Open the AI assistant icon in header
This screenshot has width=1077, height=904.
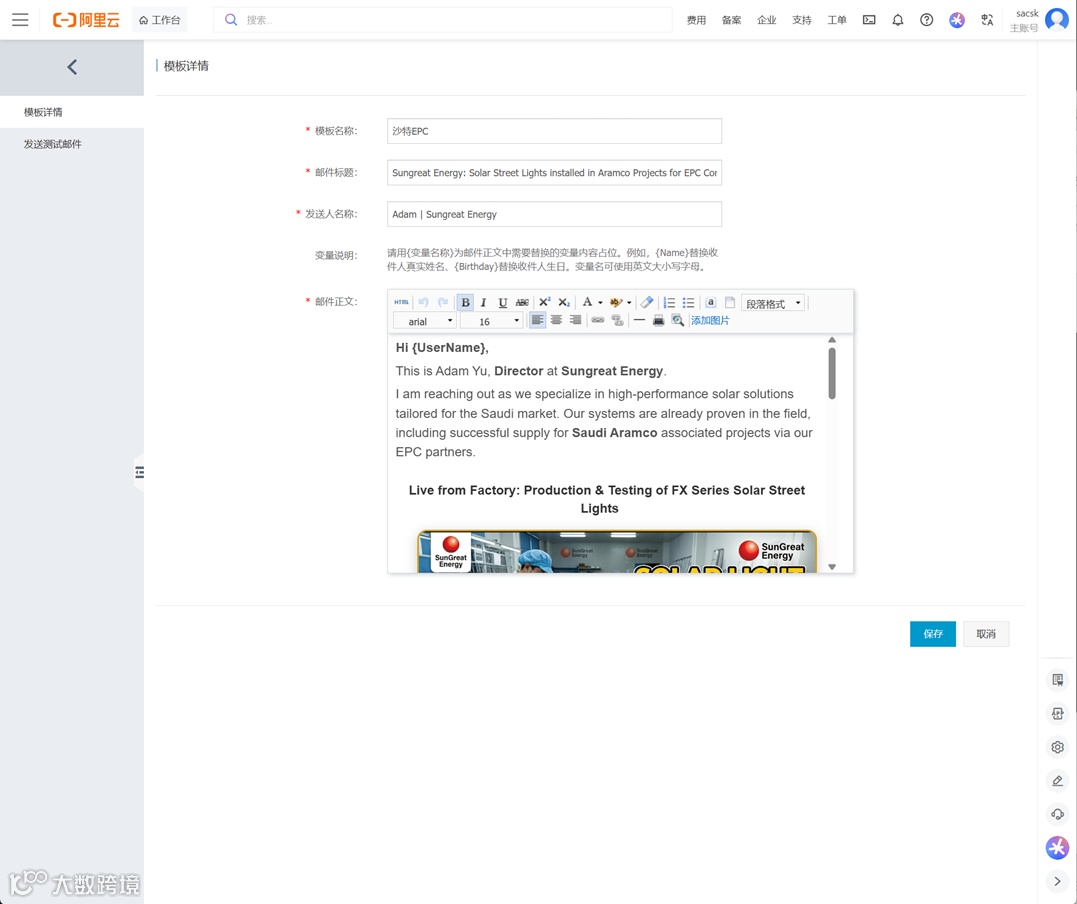click(x=957, y=20)
